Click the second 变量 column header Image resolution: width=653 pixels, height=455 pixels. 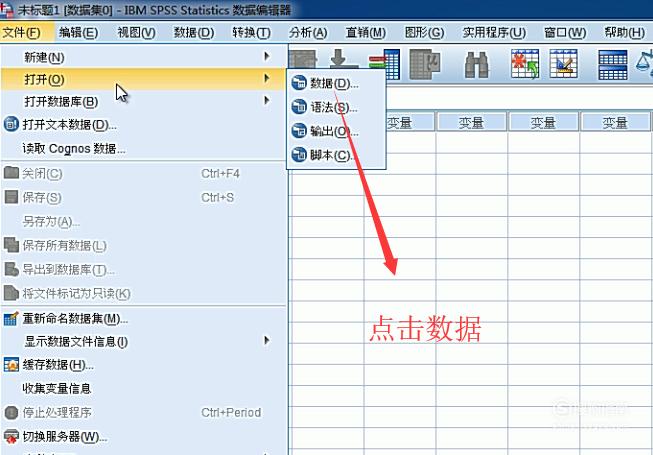tap(471, 122)
